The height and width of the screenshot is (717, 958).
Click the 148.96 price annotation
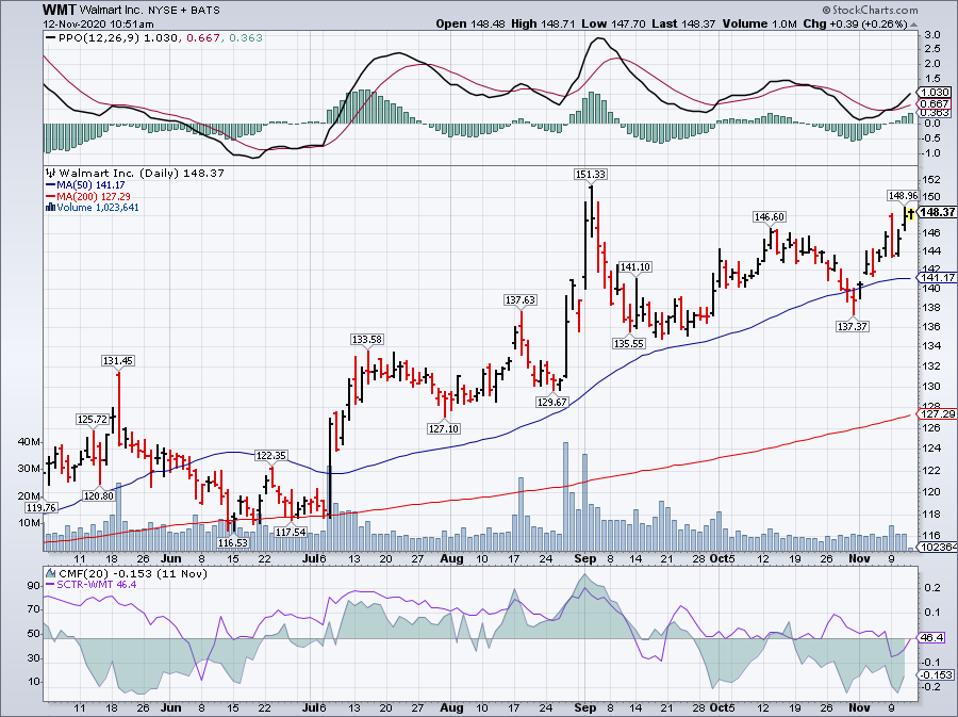click(x=903, y=196)
